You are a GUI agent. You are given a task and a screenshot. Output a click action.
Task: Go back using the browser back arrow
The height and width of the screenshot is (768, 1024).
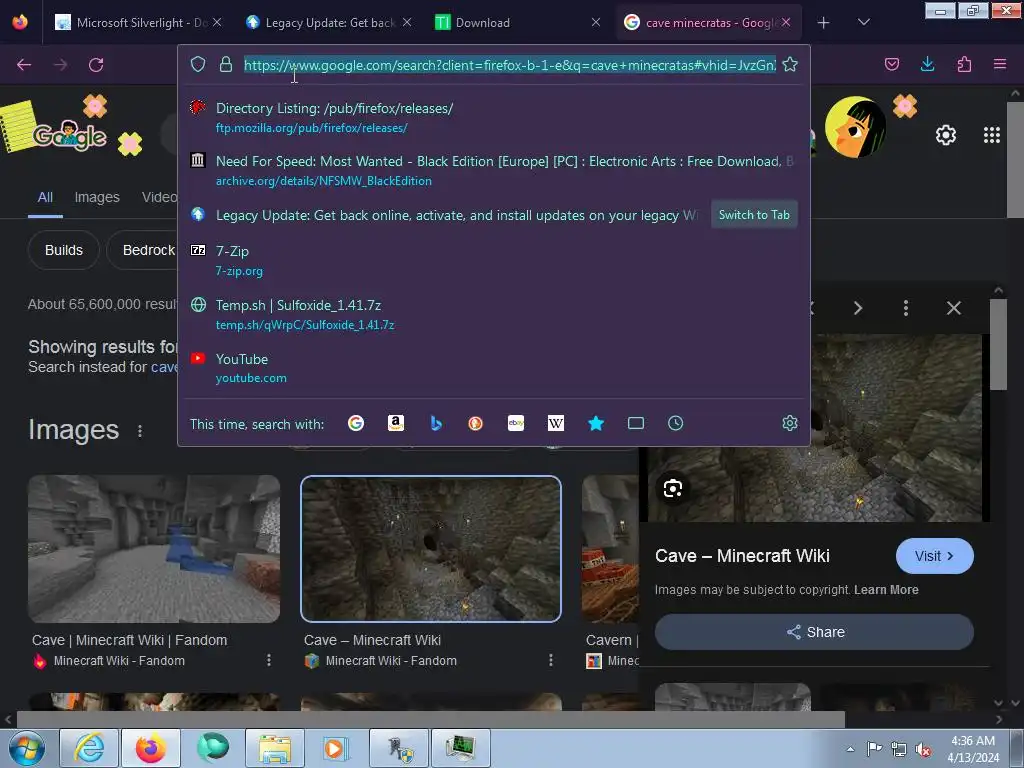tap(24, 65)
